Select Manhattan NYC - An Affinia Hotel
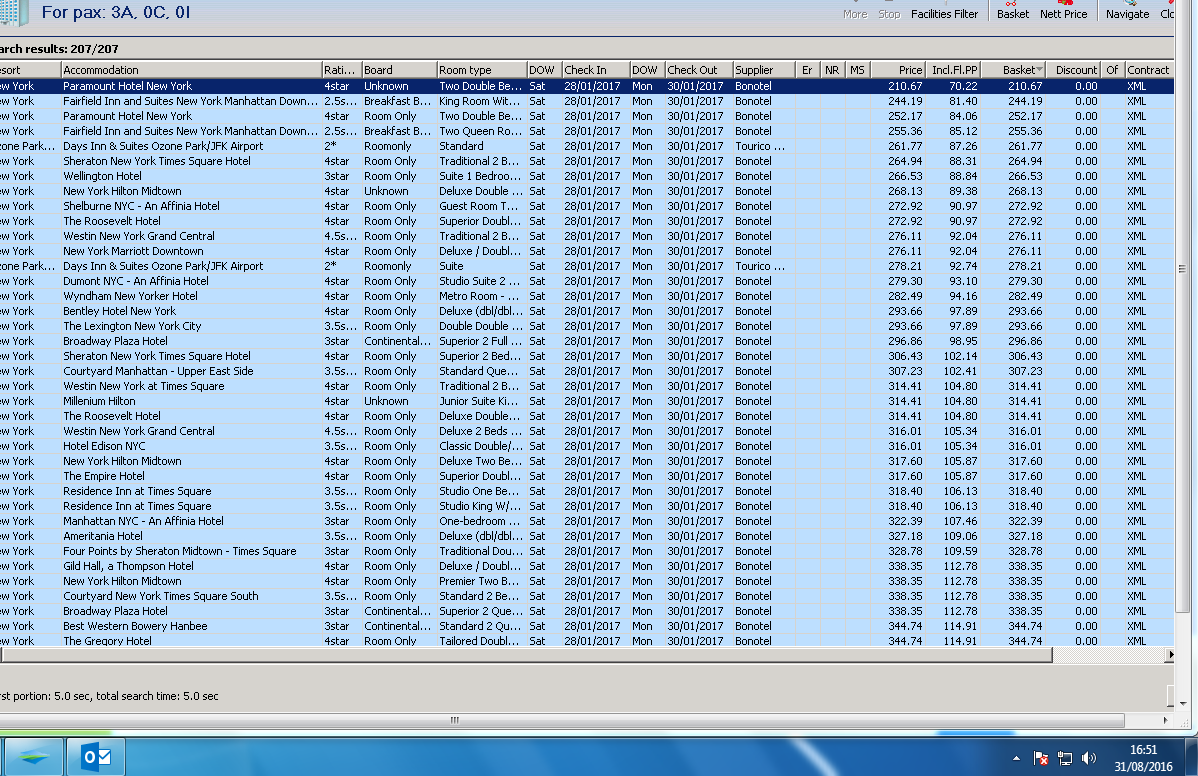Image resolution: width=1198 pixels, height=776 pixels. [x=587, y=521]
